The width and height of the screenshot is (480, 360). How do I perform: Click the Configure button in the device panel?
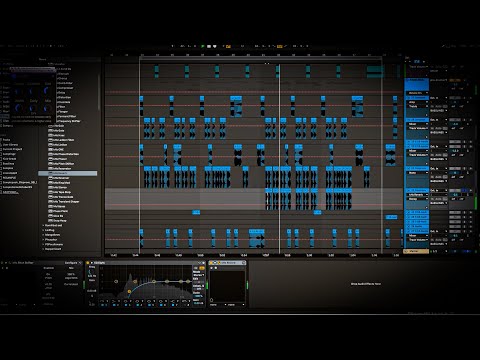click(x=72, y=263)
